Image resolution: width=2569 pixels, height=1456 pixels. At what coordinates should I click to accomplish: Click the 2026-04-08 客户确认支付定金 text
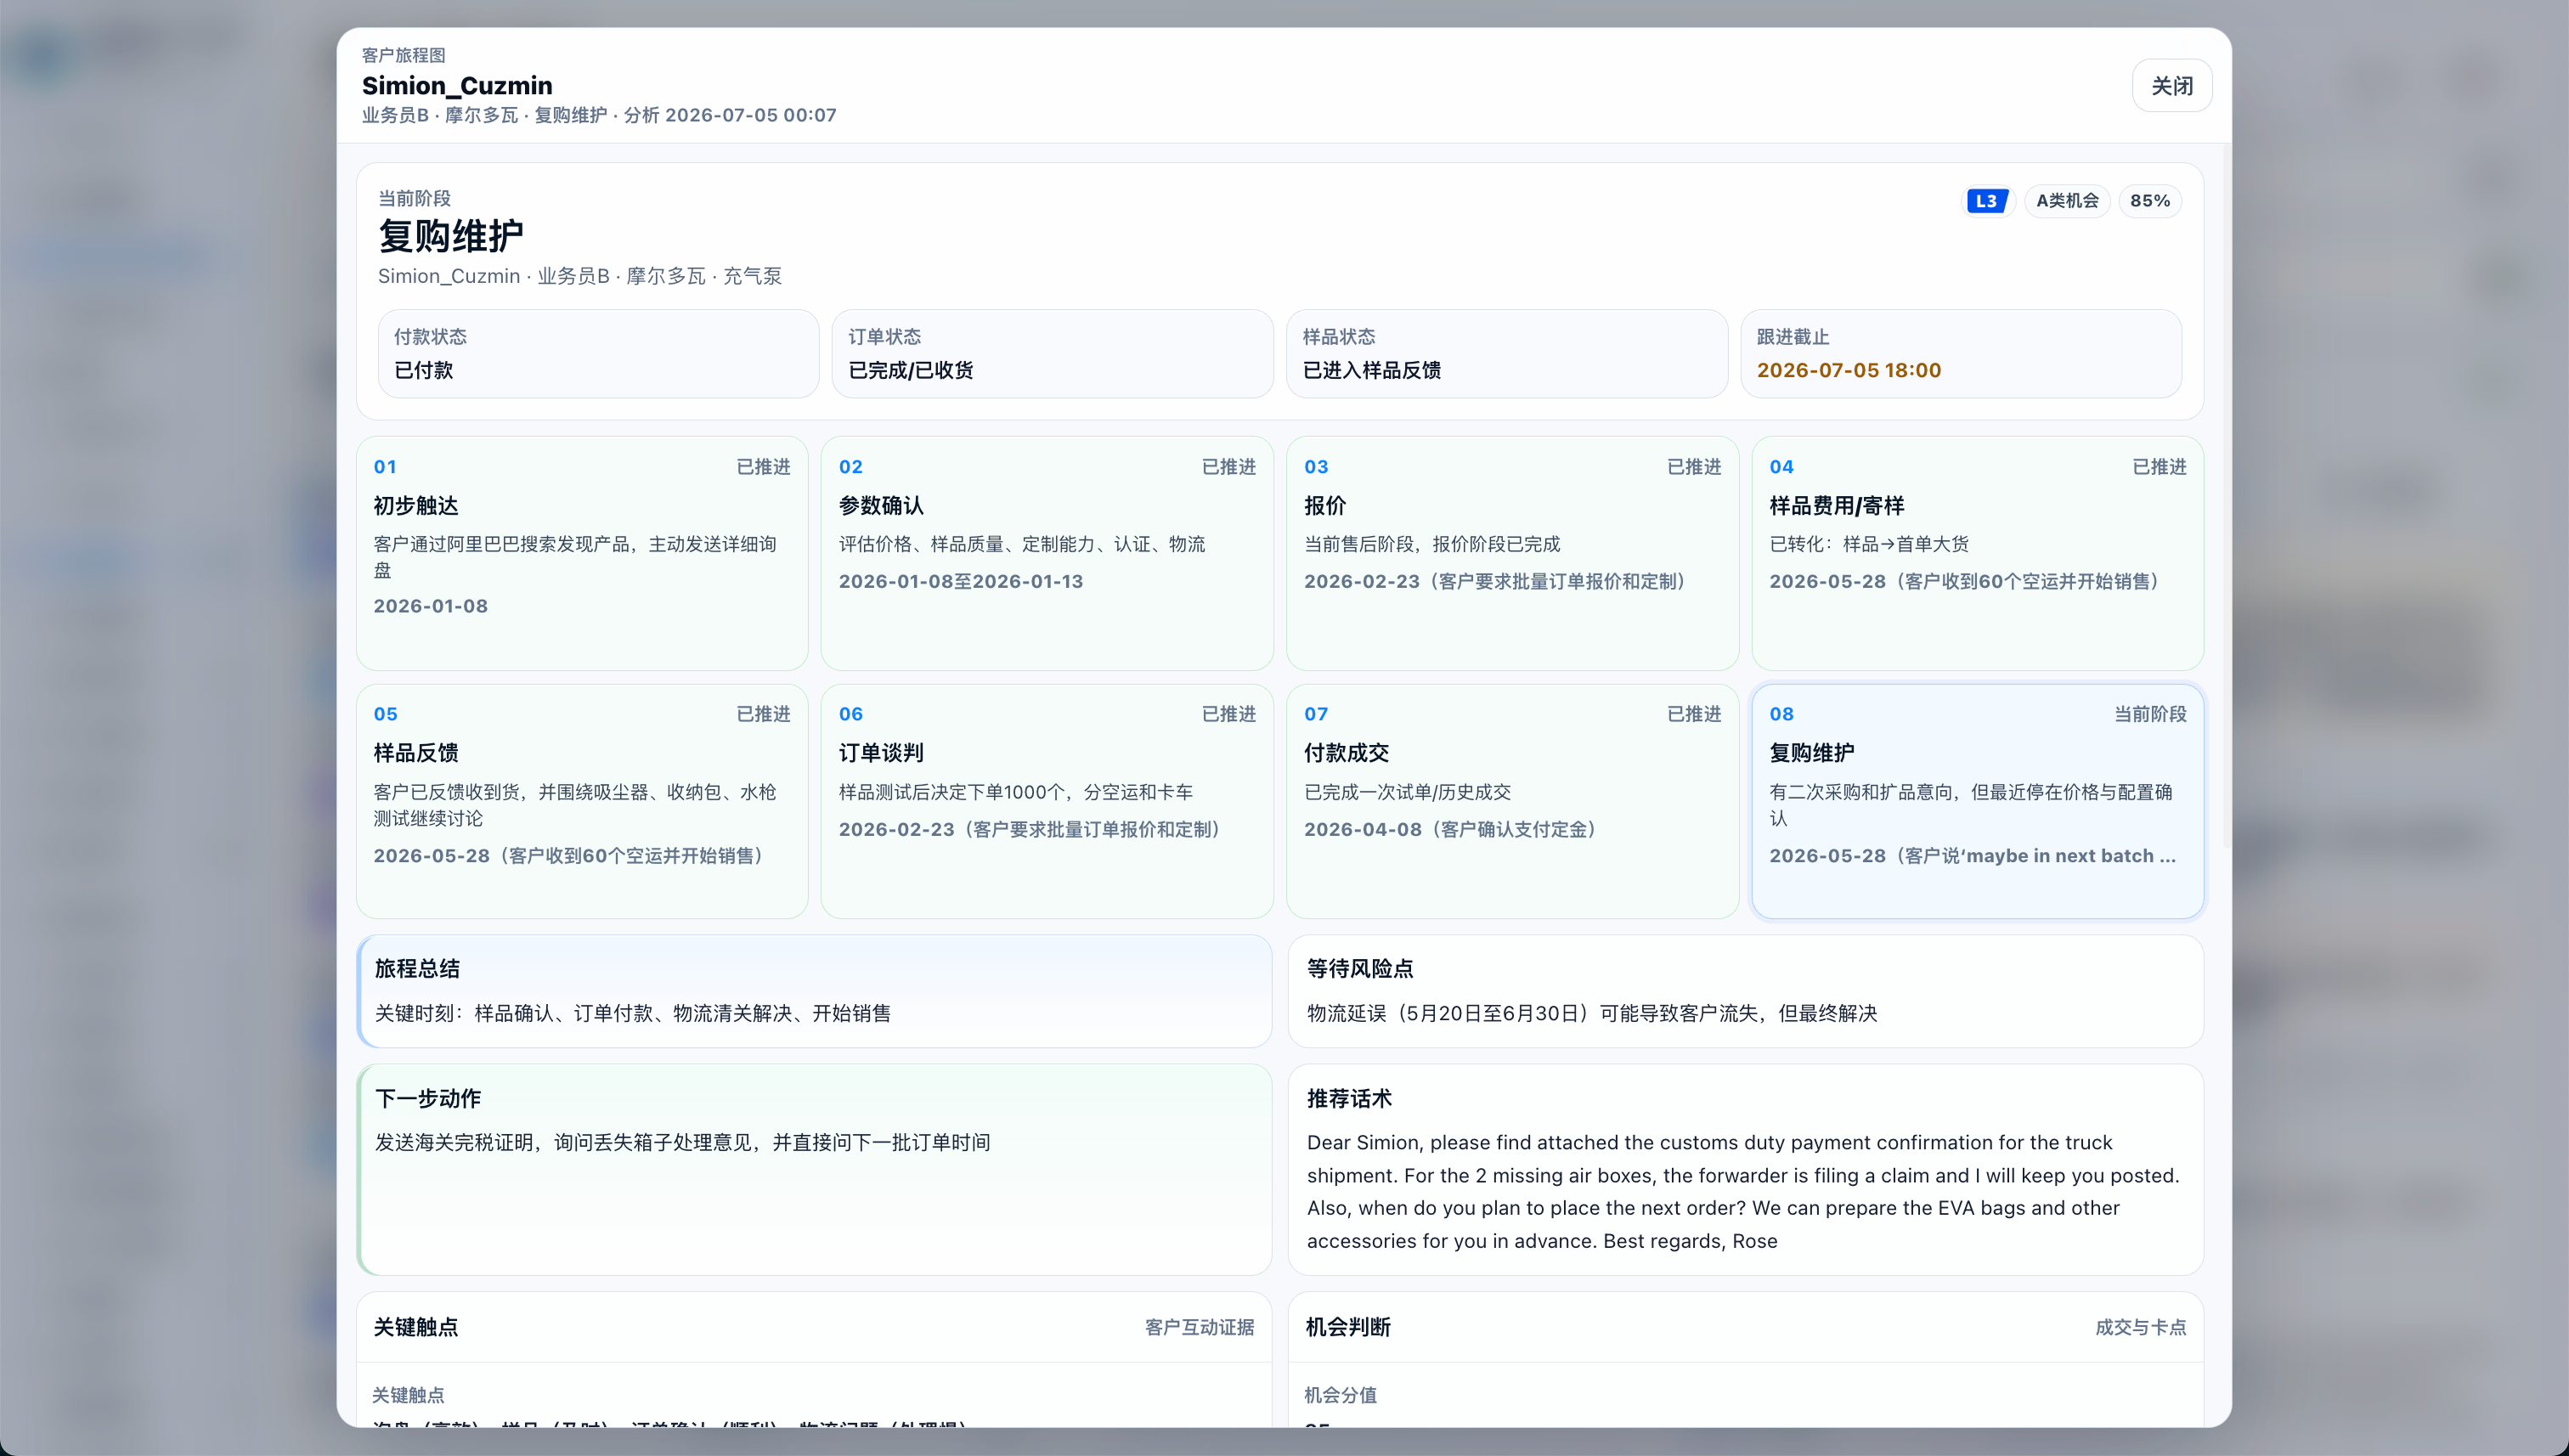coord(1454,829)
